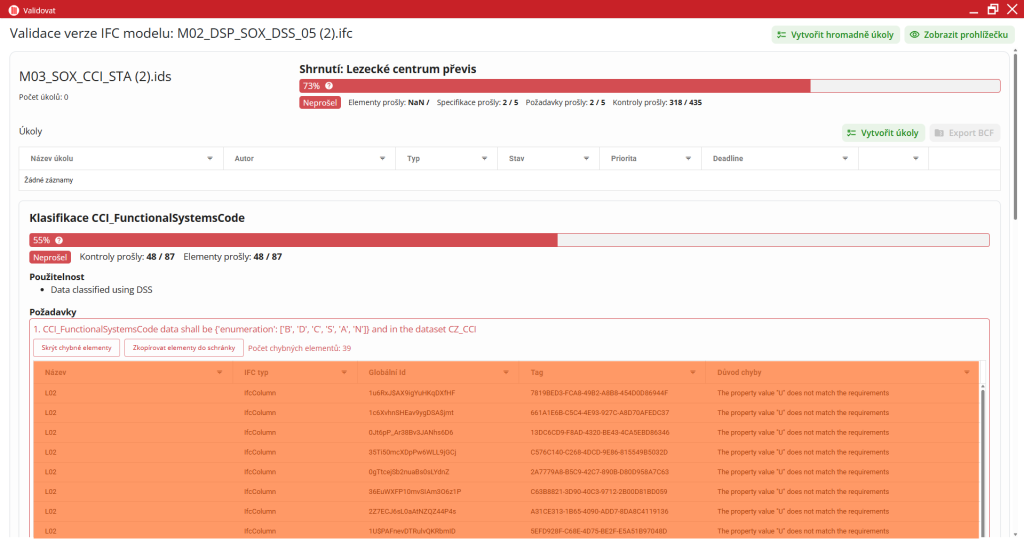Image resolution: width=1024 pixels, height=550 pixels.
Task: Expand filter dropdown for Důvod chyby column
Action: tap(967, 372)
